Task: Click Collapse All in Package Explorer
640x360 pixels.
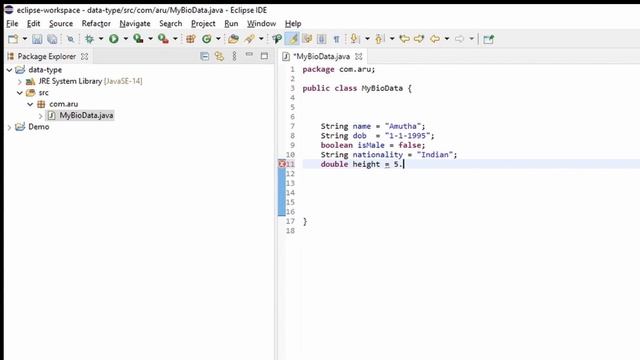Action: click(x=204, y=56)
